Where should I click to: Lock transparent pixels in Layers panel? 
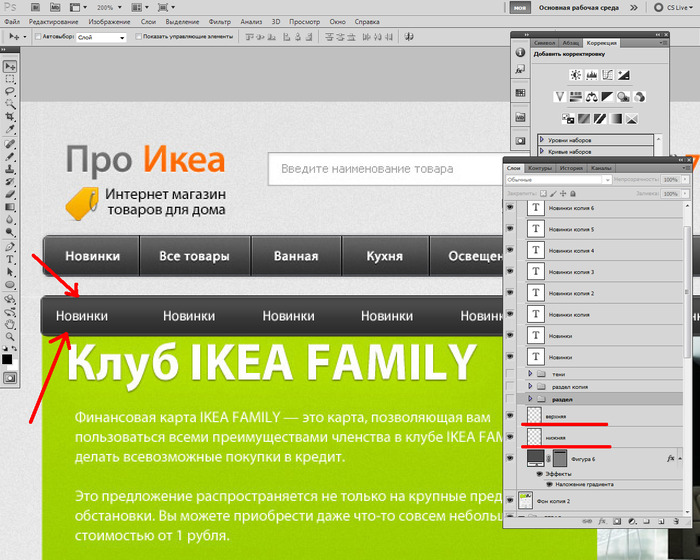(543, 193)
